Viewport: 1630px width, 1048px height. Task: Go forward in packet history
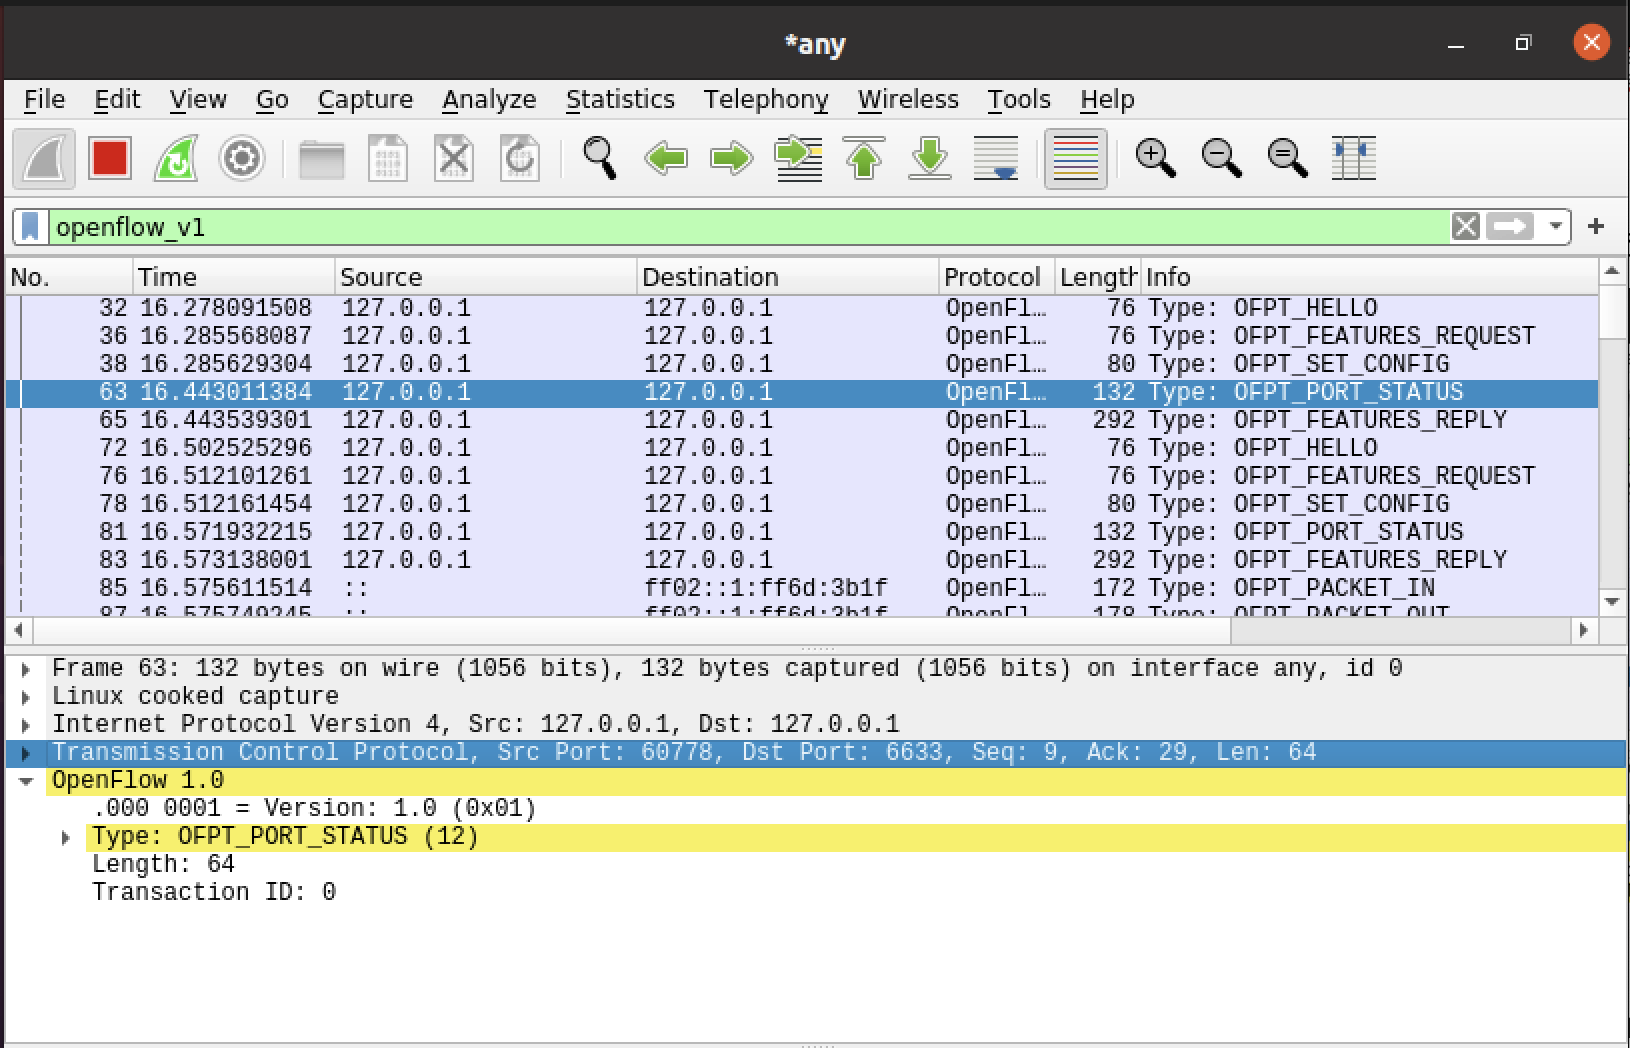[731, 158]
